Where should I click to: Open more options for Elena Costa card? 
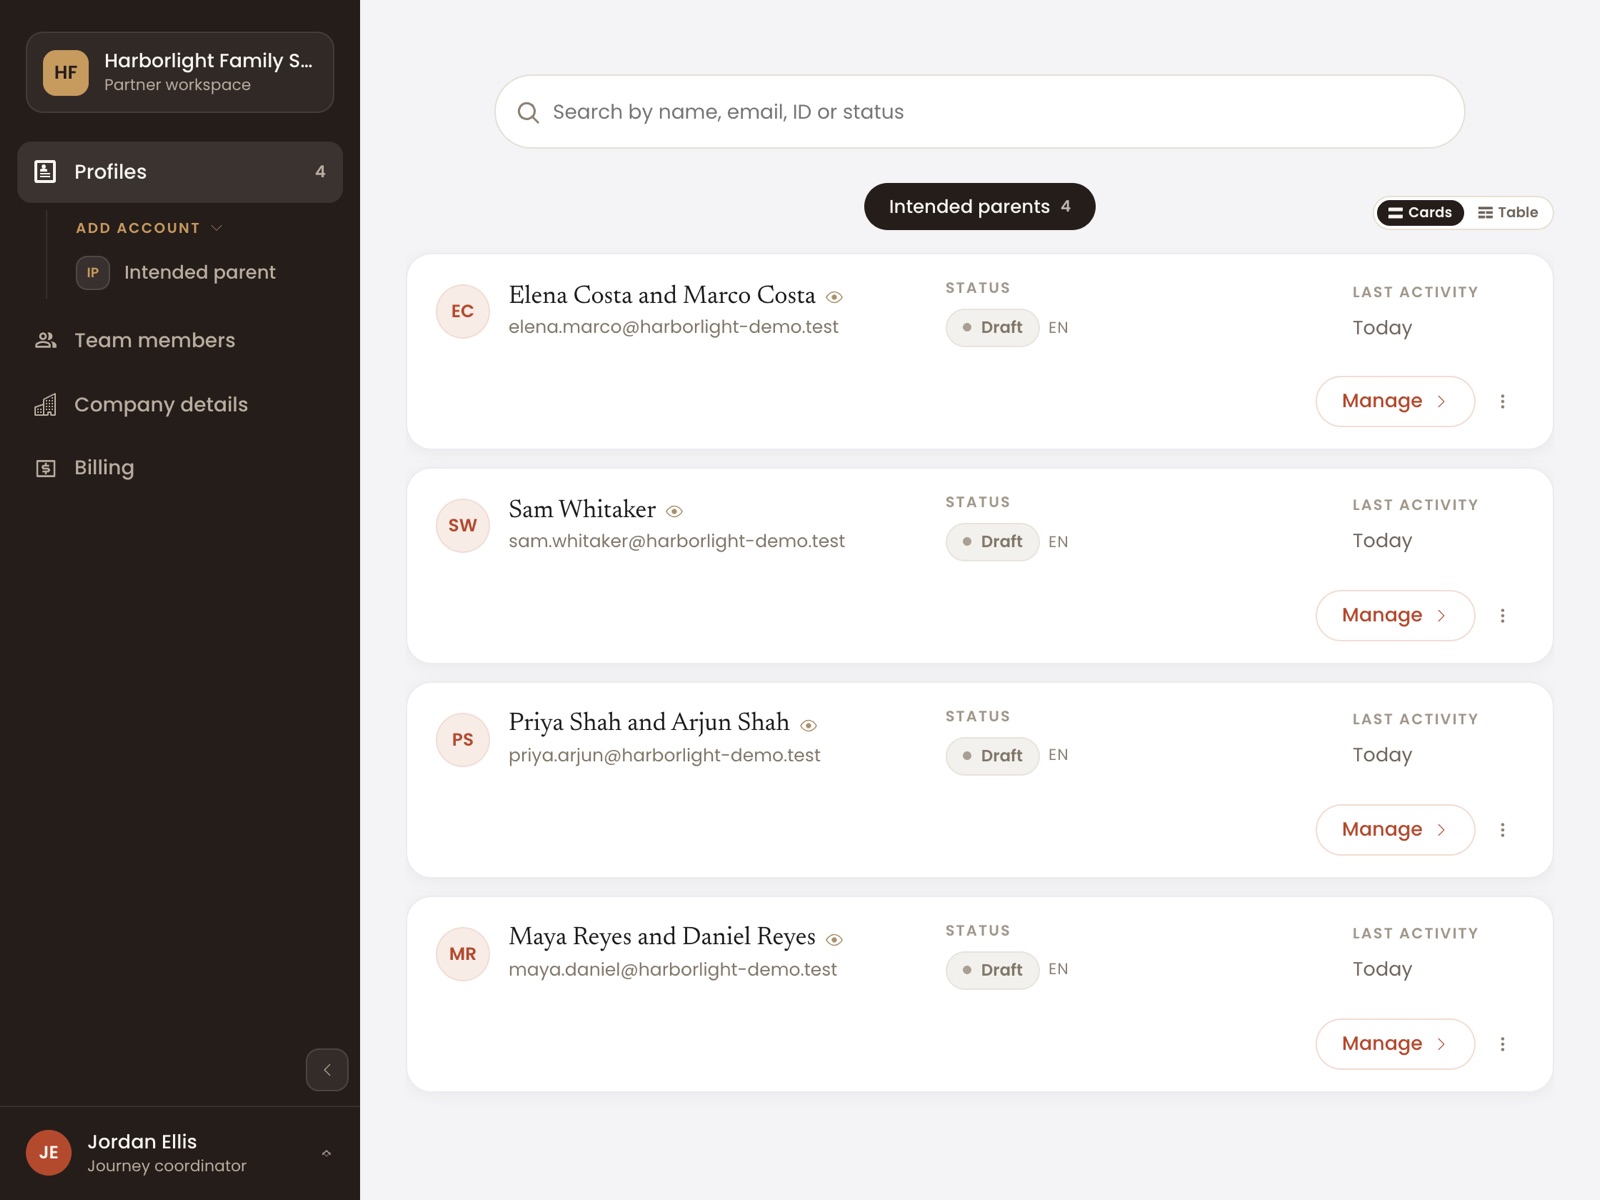point(1502,401)
